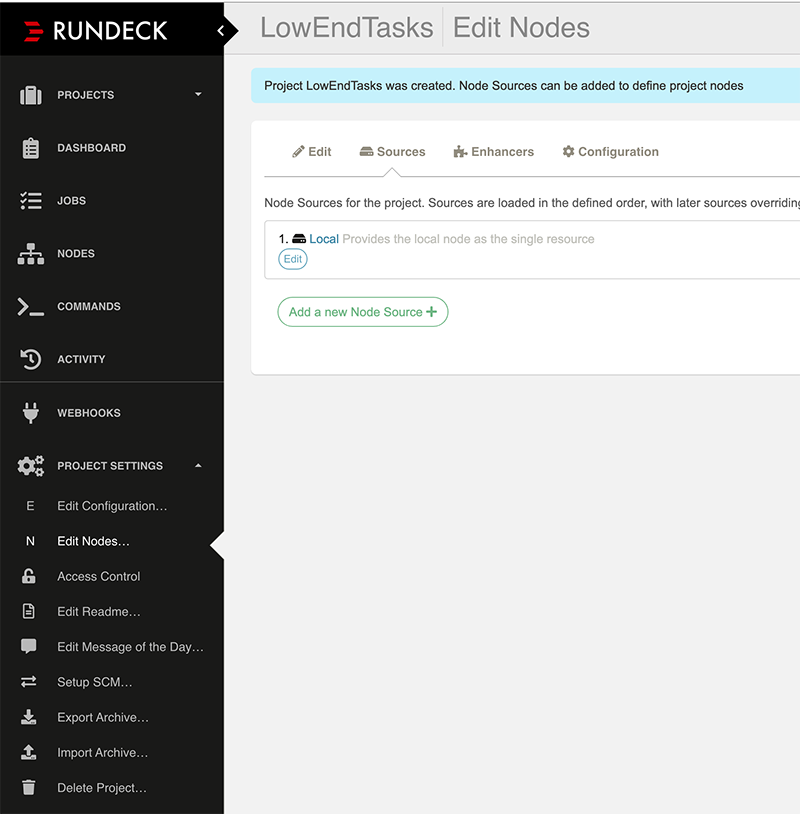Choose Export Archive… link
The height and width of the screenshot is (814, 800).
[x=103, y=717]
